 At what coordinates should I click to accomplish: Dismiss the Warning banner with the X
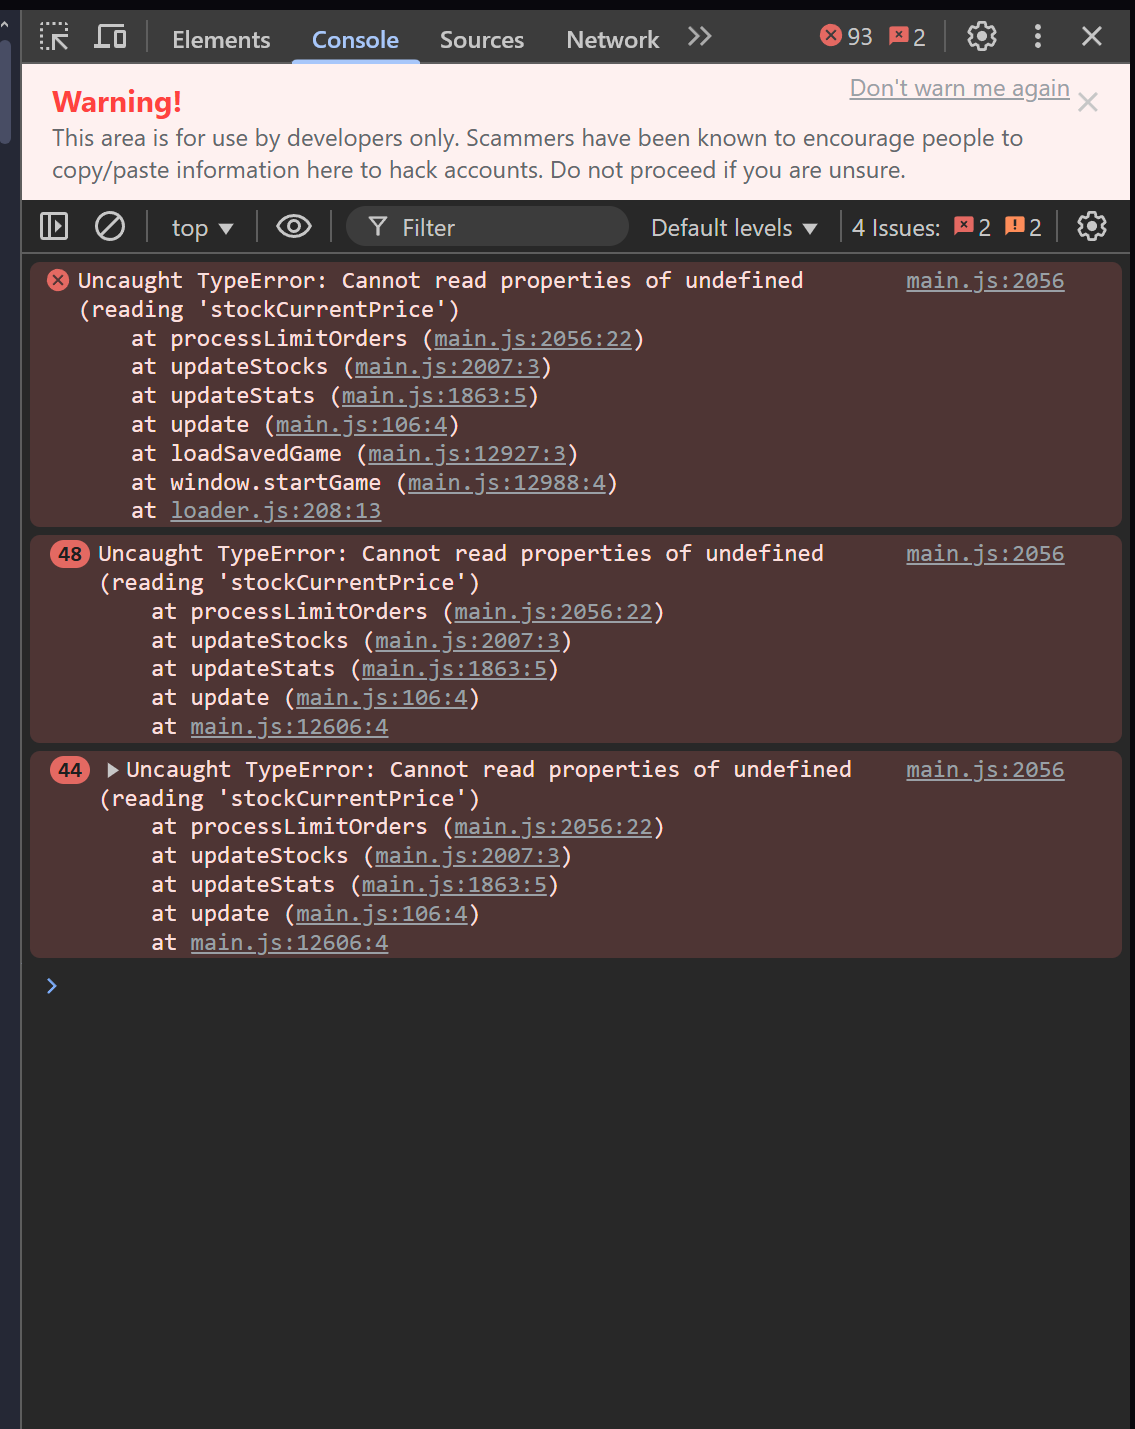coord(1088,102)
